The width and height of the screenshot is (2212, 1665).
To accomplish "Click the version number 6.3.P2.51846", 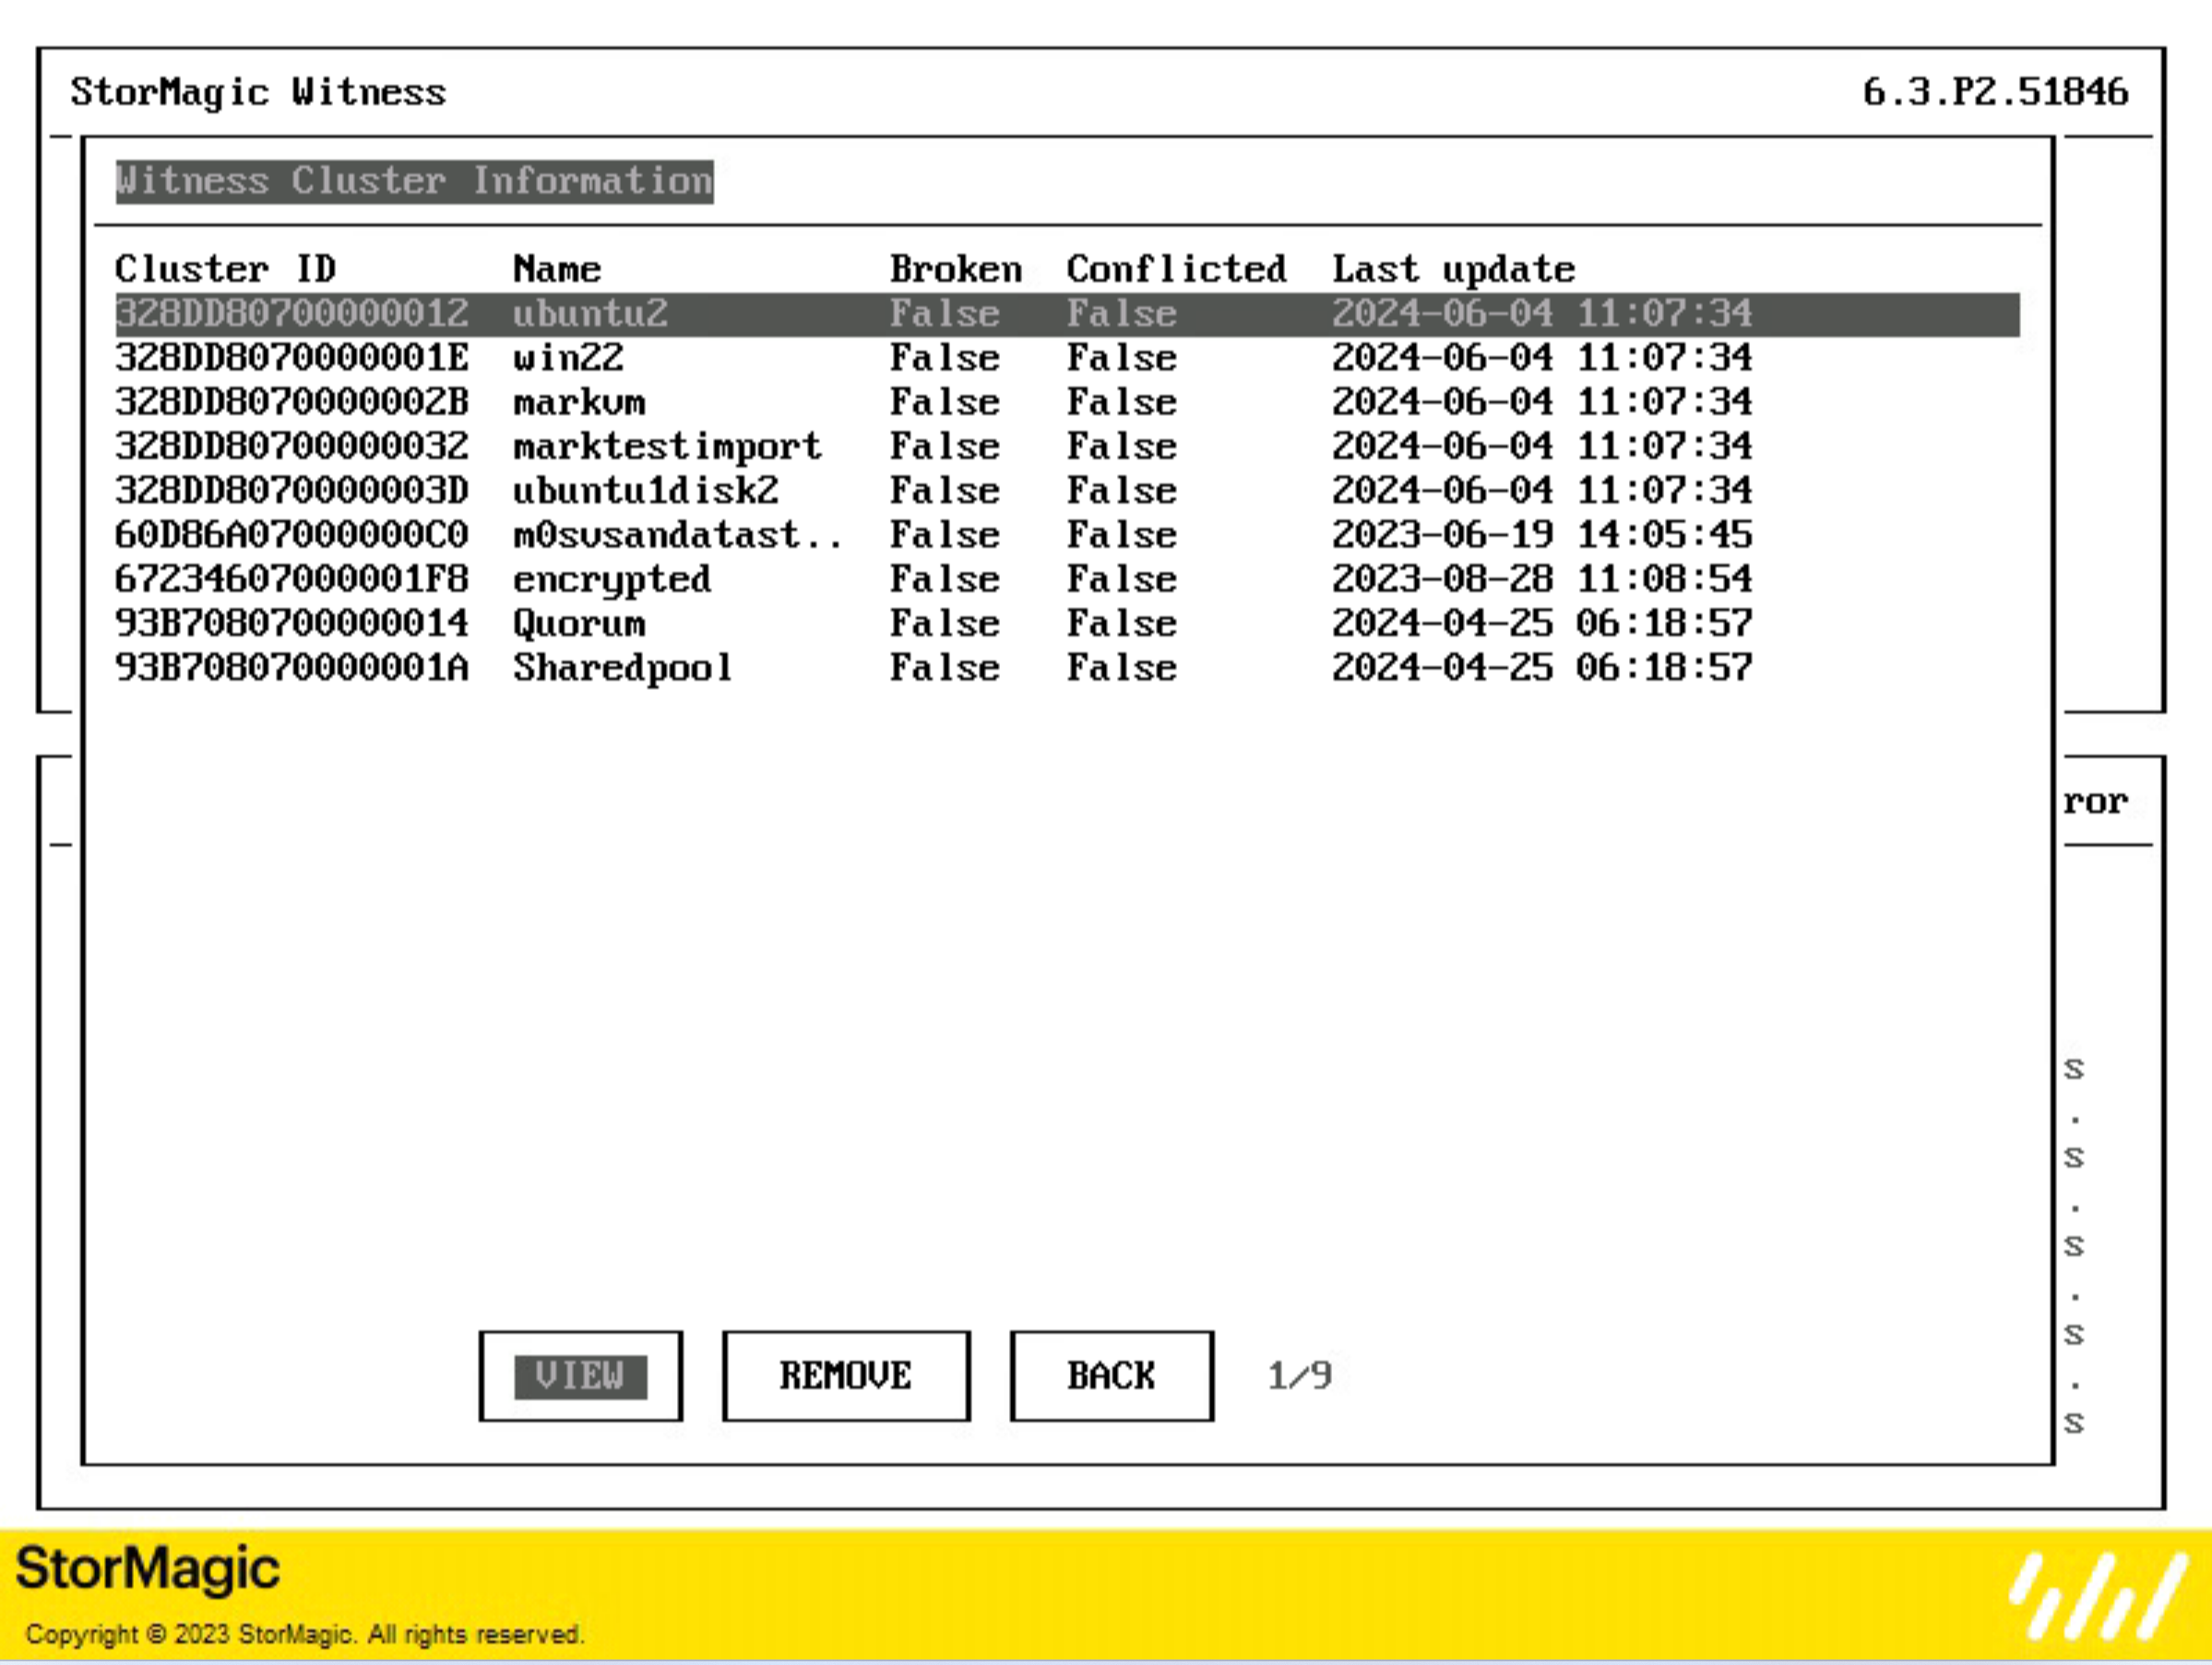I will (1996, 92).
